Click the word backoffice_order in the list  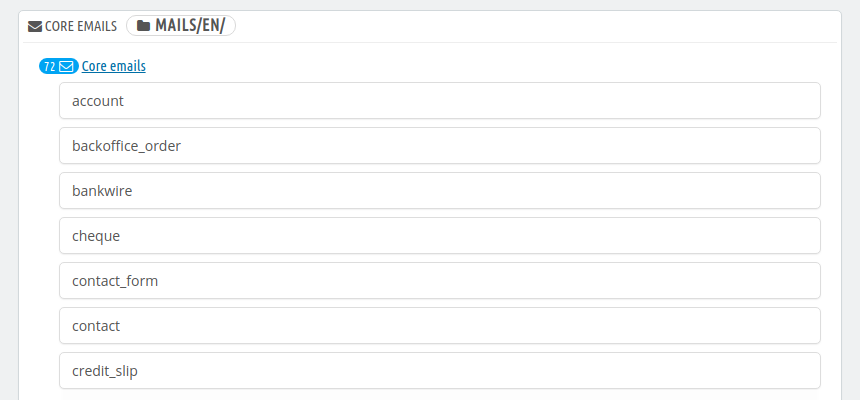pyautogui.click(x=126, y=146)
